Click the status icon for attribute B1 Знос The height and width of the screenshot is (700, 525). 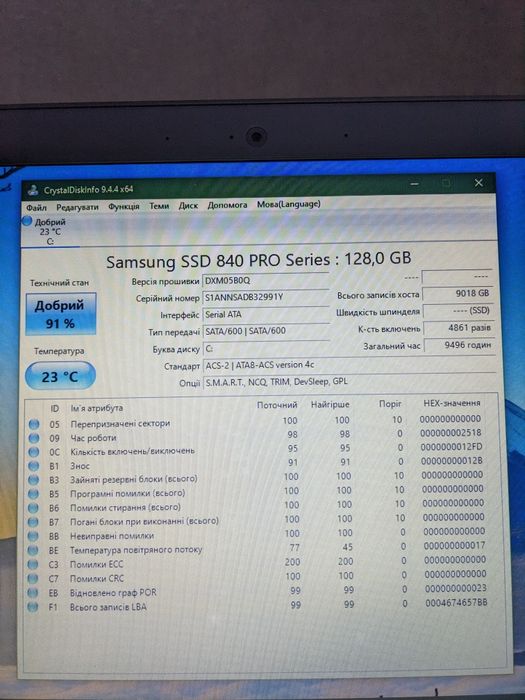tap(33, 466)
